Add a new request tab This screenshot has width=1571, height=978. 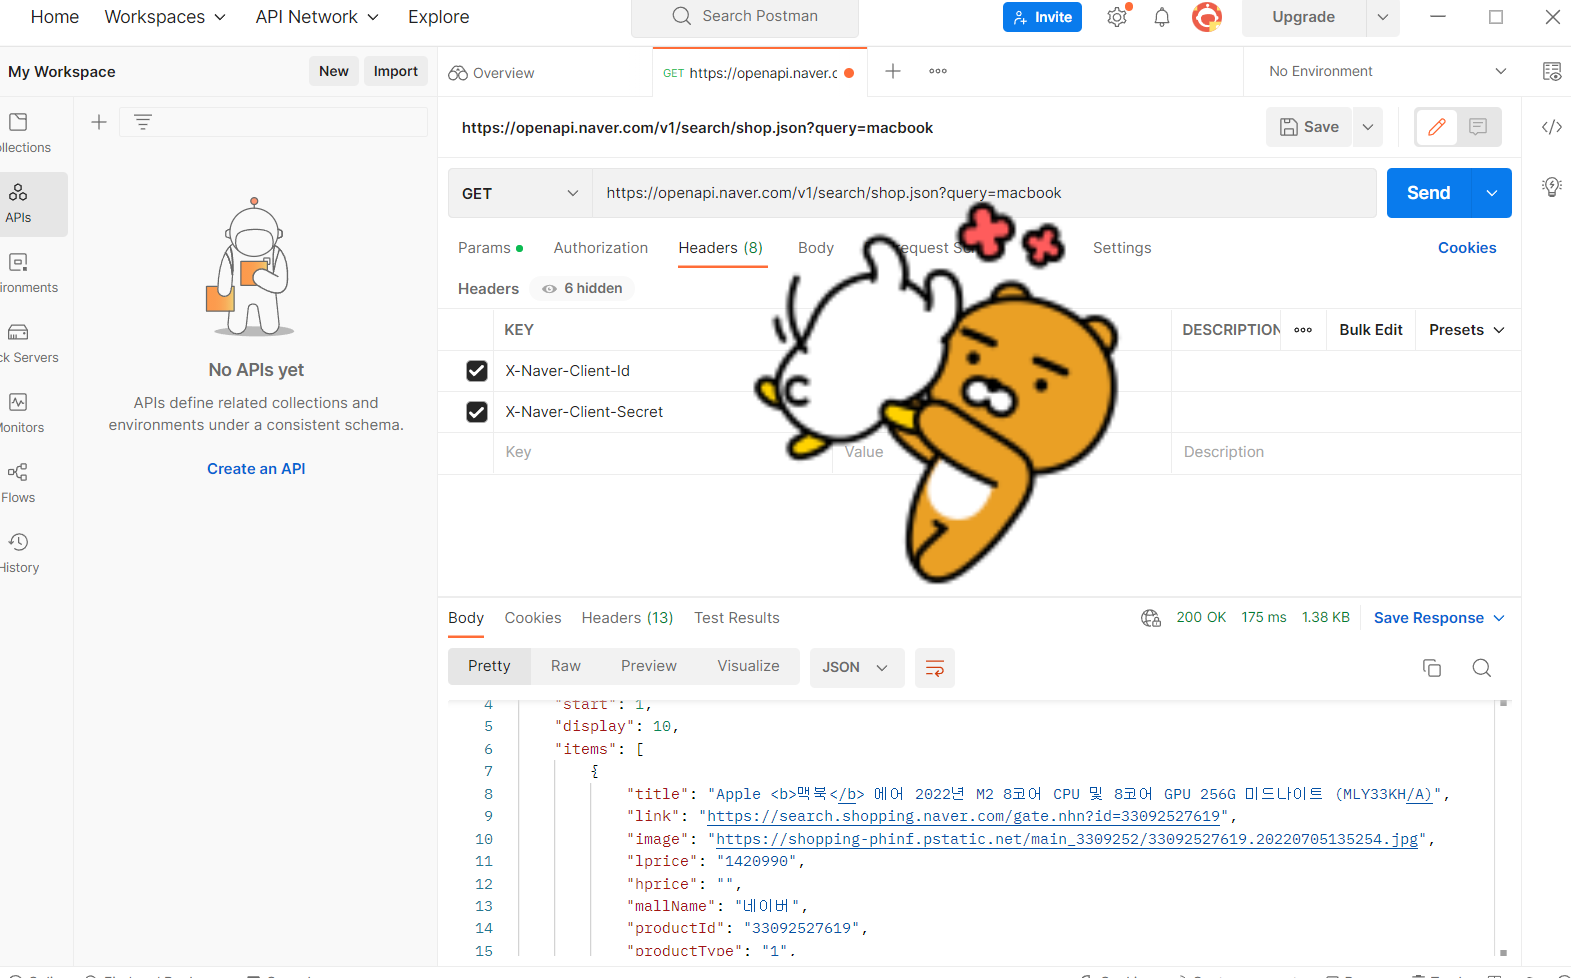pos(893,71)
